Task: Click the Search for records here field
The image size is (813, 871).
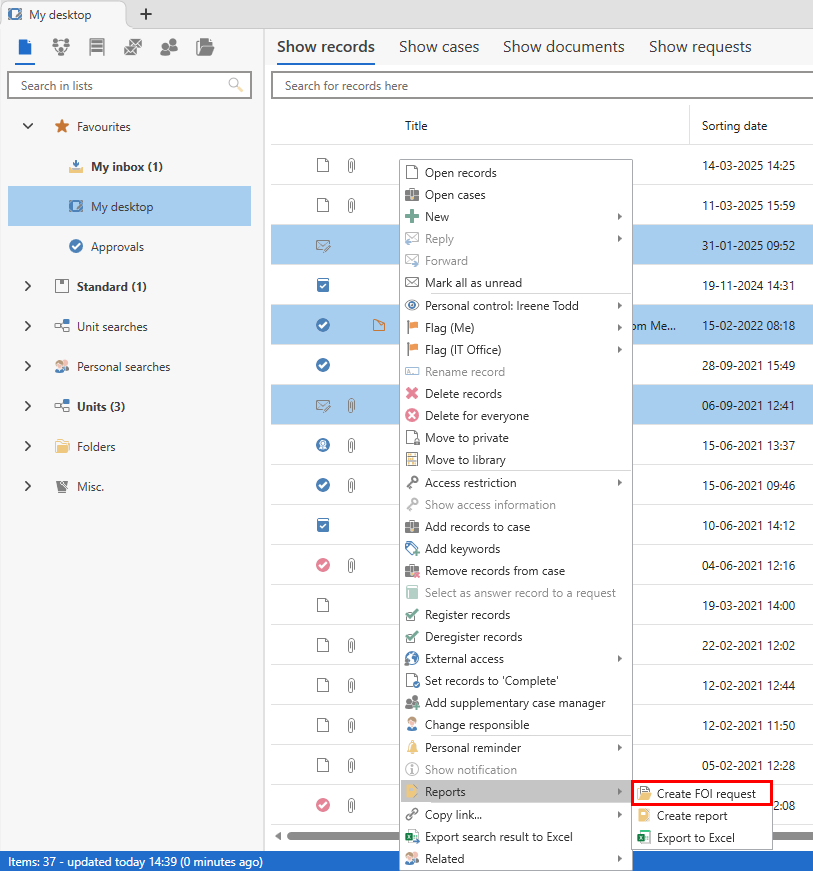Action: point(540,86)
